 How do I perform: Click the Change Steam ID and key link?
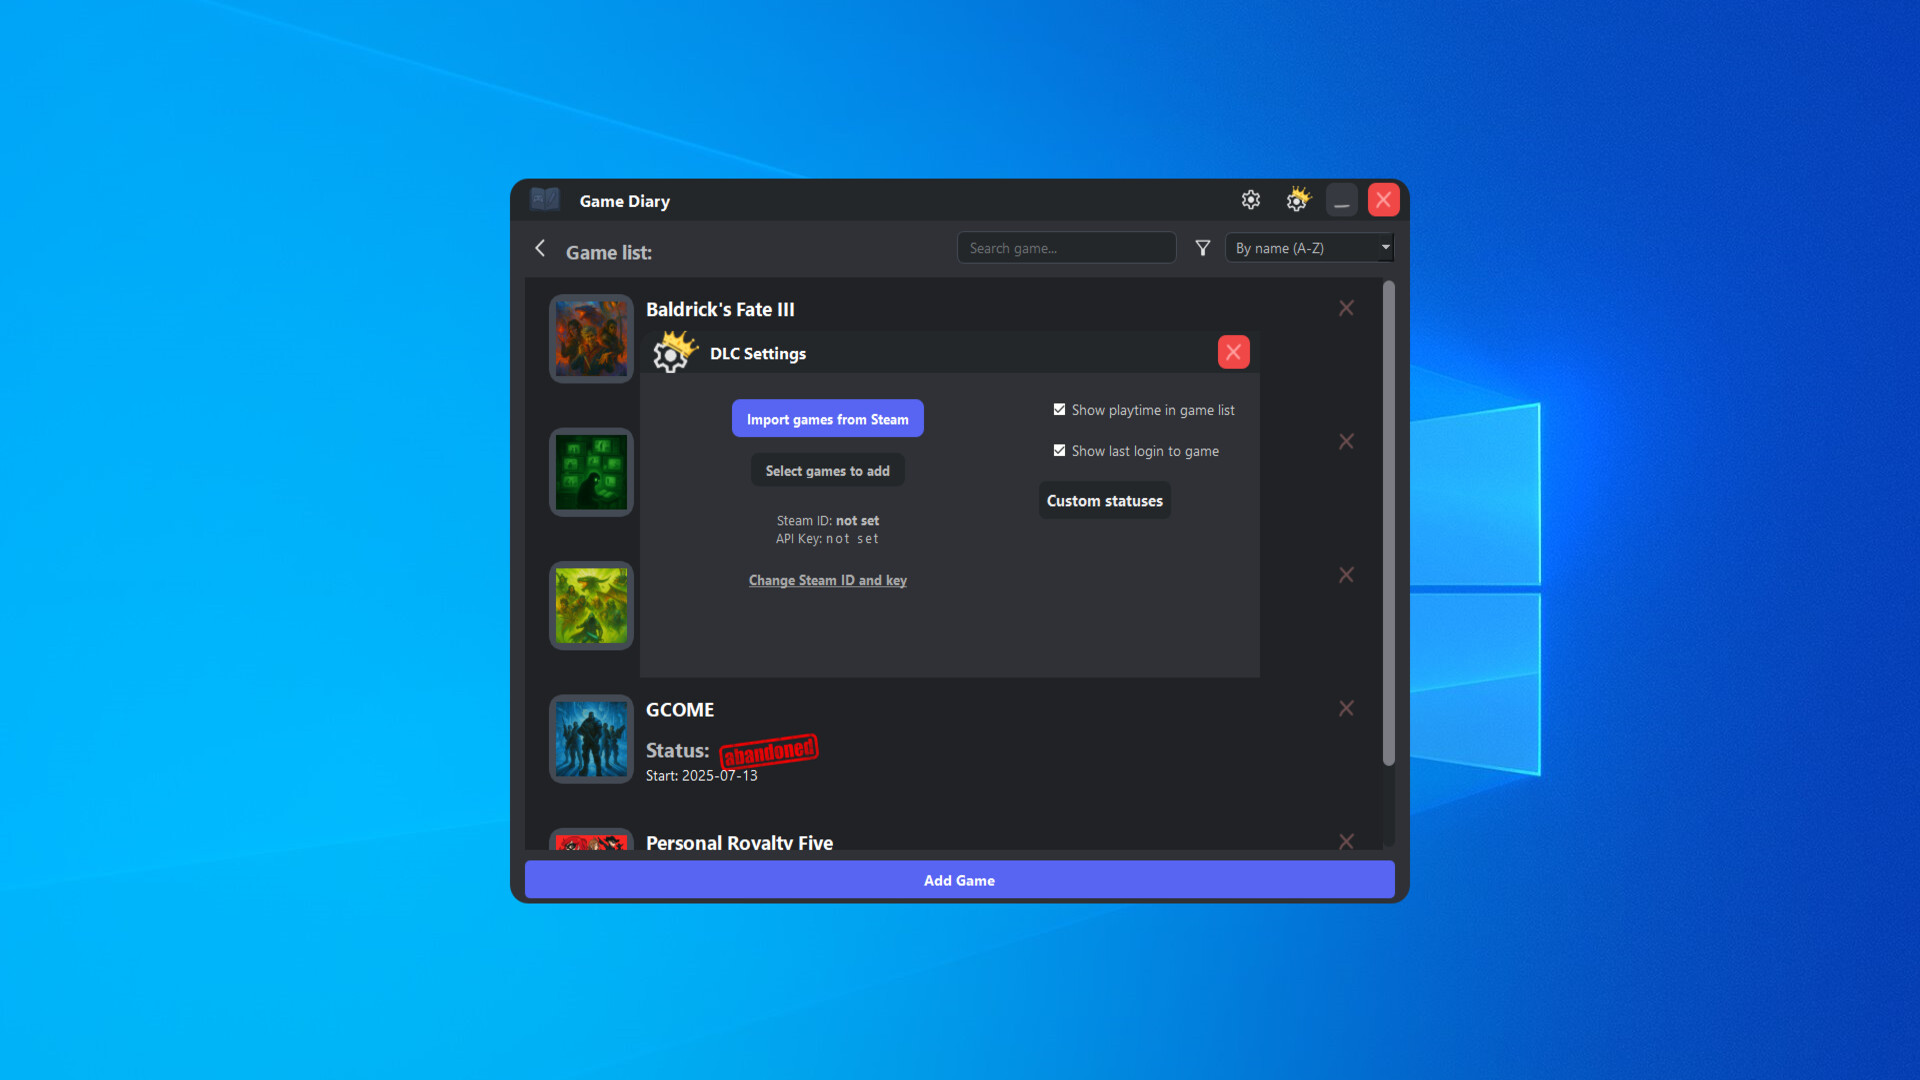click(x=827, y=580)
